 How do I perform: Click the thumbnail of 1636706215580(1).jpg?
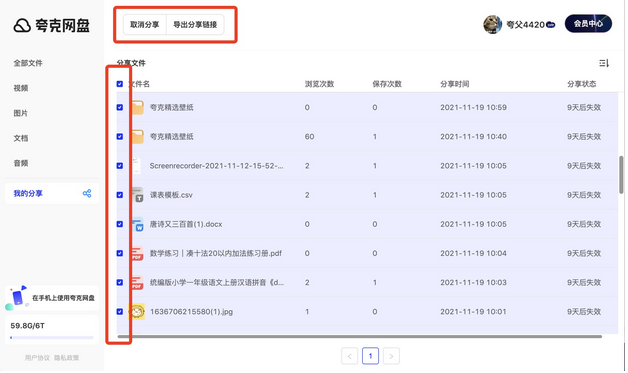click(137, 312)
